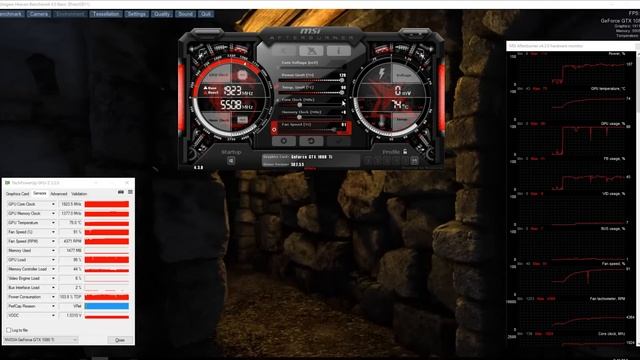Click the crossed-tools logo button in Afterburner

point(311,51)
